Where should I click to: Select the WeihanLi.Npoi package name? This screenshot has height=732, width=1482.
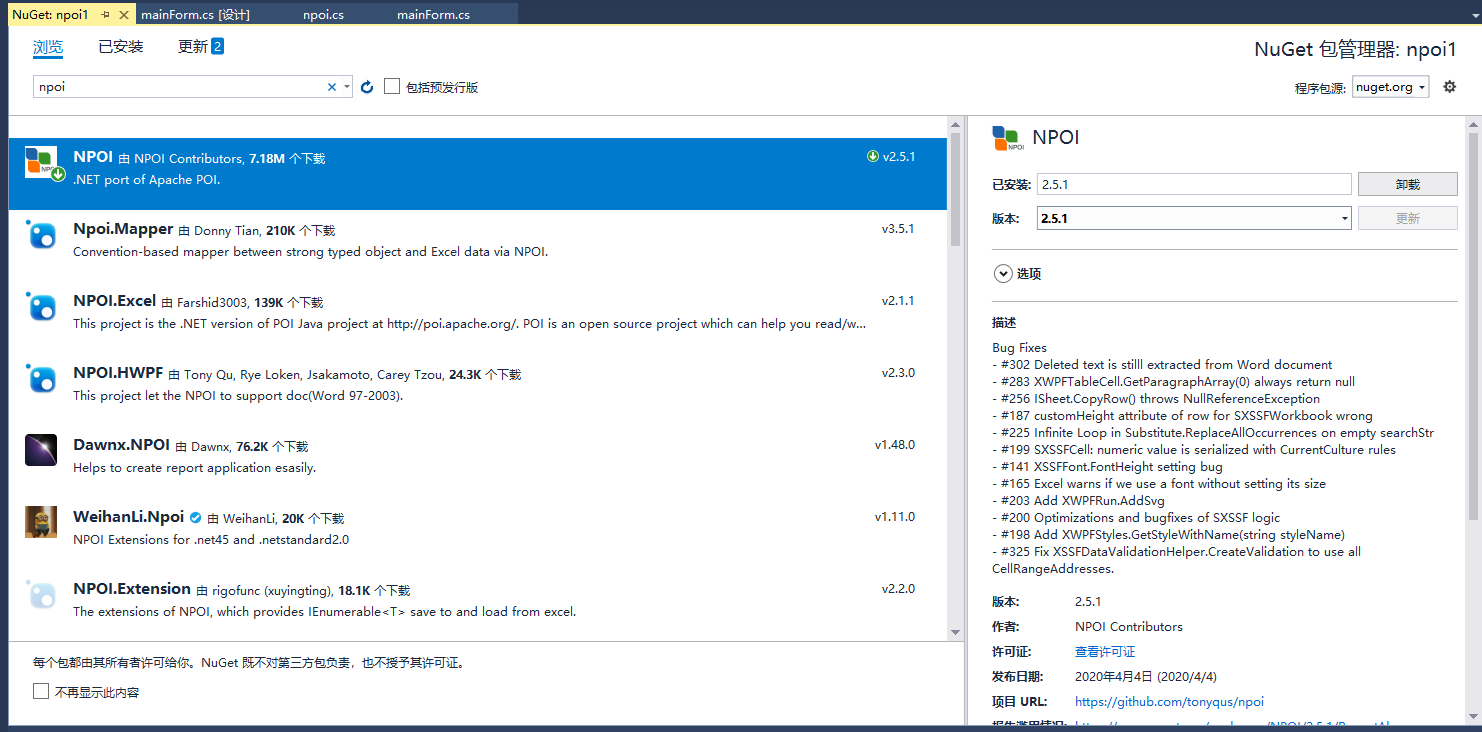click(129, 517)
